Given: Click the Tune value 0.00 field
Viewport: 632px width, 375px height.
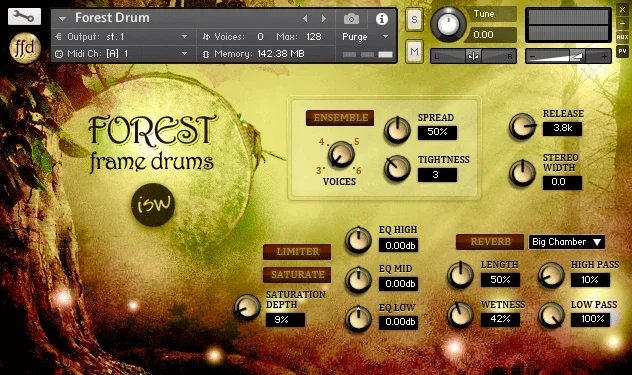Looking at the screenshot, I should 490,35.
